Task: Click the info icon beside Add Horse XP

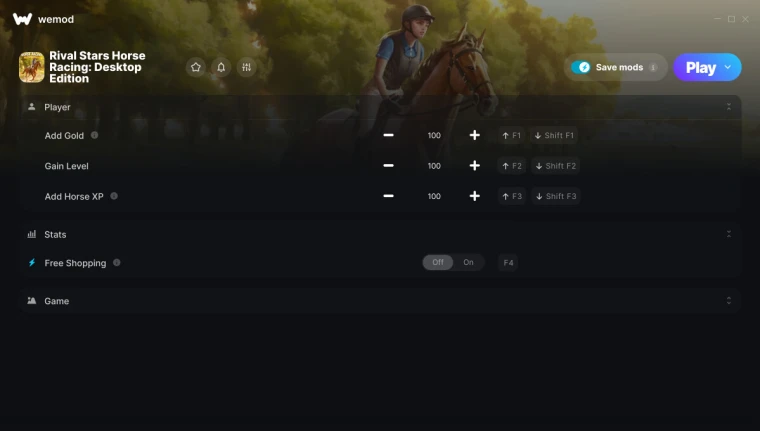Action: click(114, 196)
